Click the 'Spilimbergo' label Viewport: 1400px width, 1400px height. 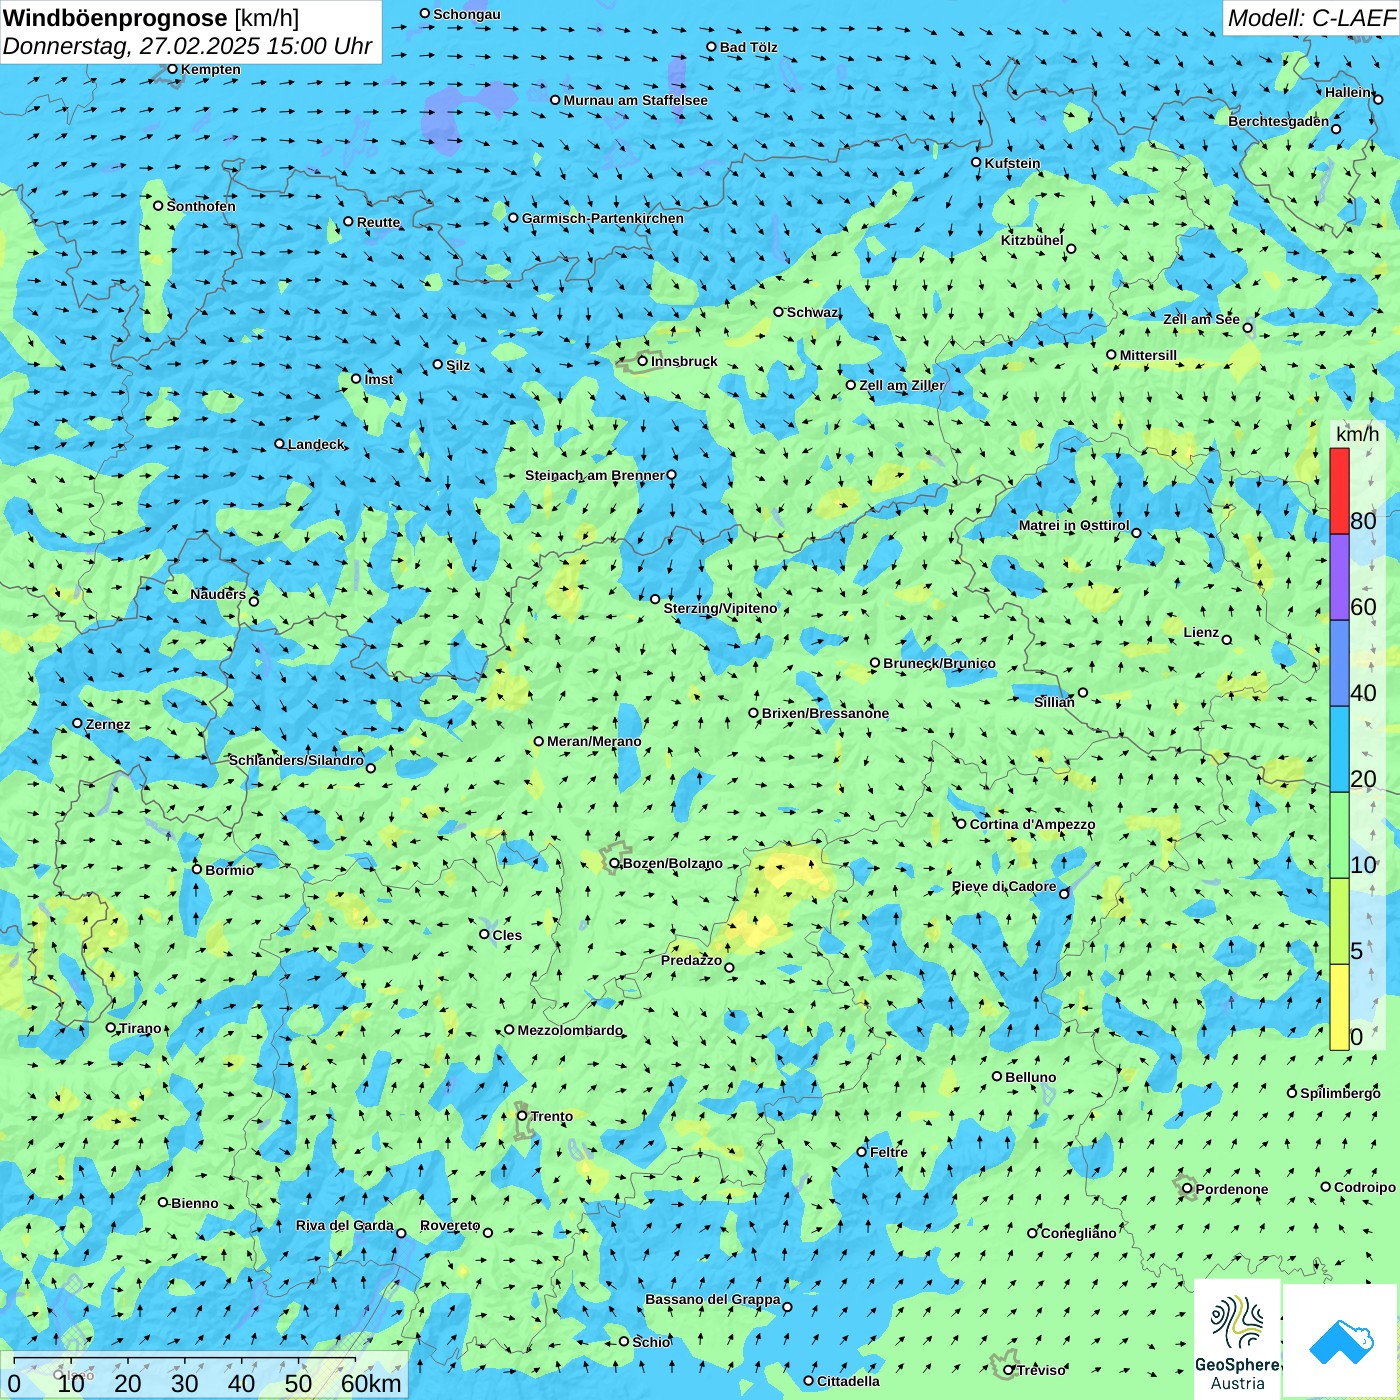coord(1340,1093)
